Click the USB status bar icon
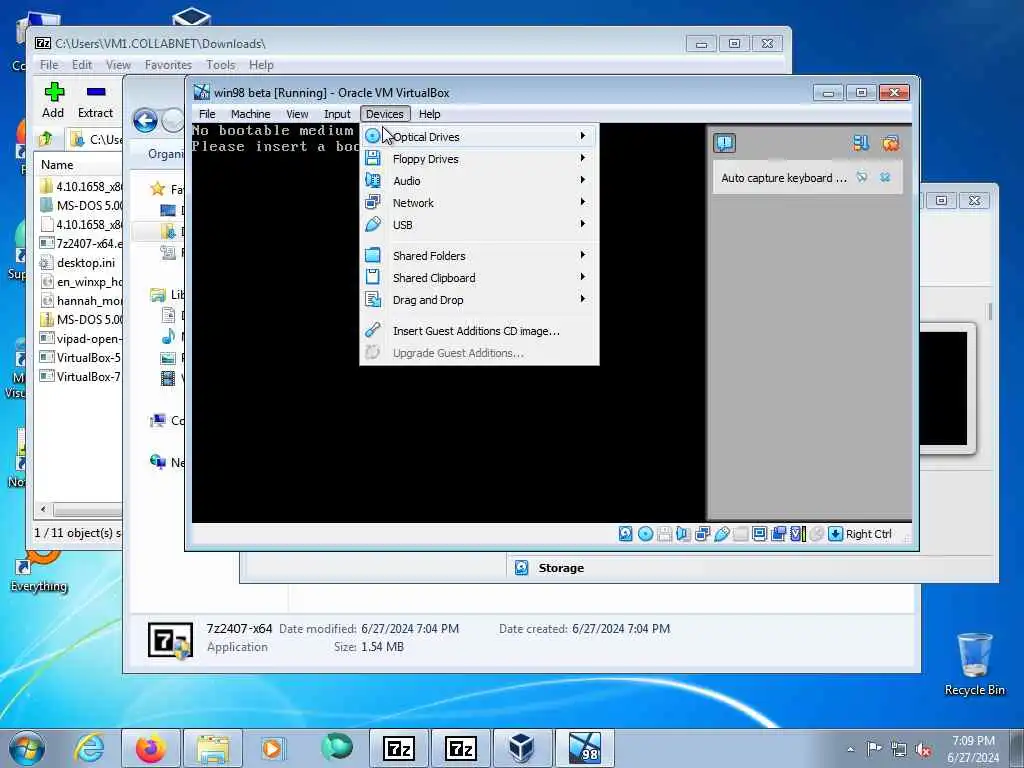Image resolution: width=1024 pixels, height=768 pixels. [722, 534]
